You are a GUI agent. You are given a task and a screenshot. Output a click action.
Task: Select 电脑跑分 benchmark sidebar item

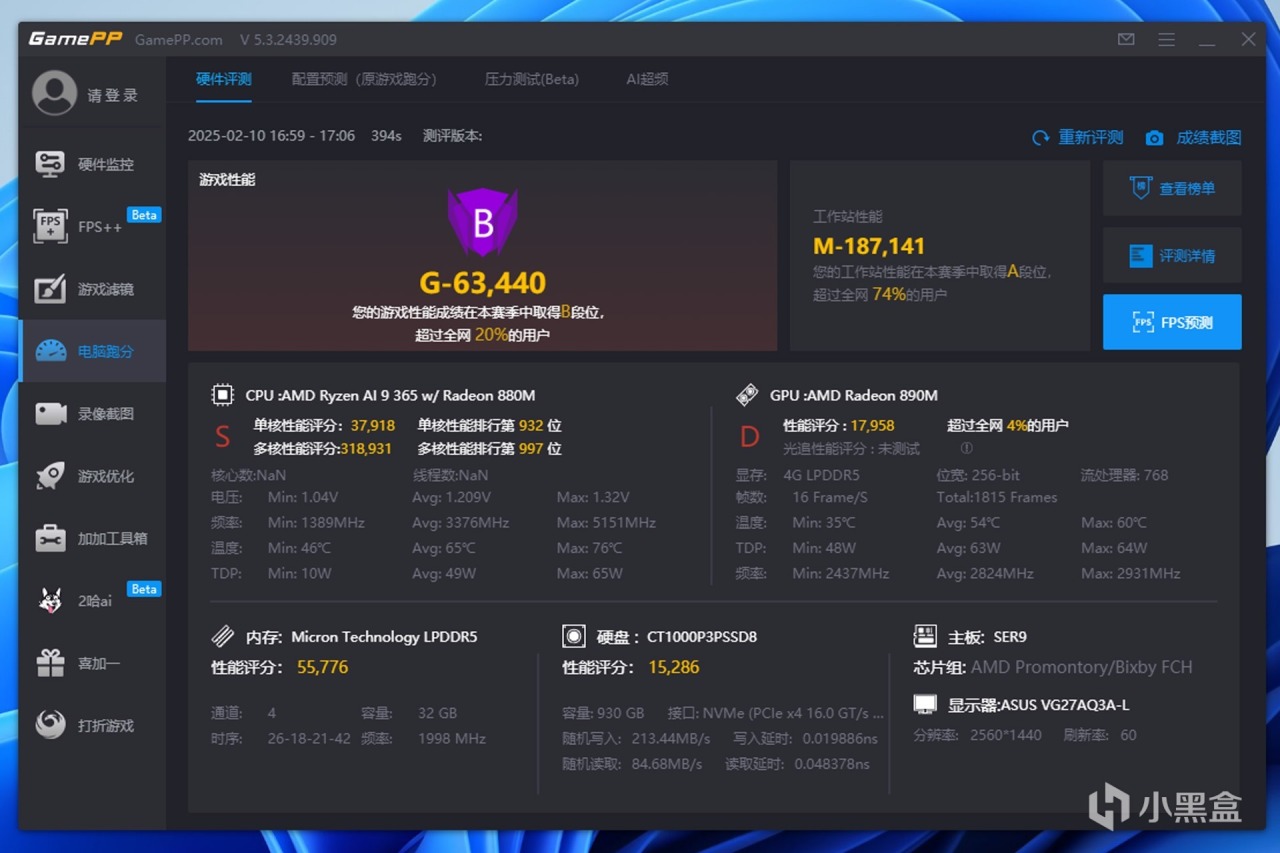click(x=92, y=351)
